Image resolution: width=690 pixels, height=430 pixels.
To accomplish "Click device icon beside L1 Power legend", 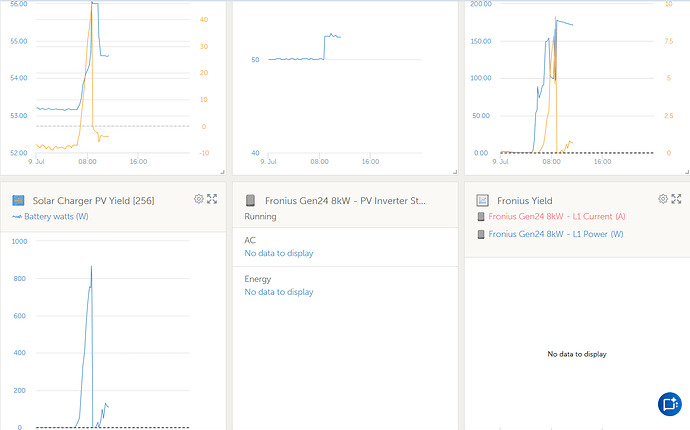I will point(481,234).
